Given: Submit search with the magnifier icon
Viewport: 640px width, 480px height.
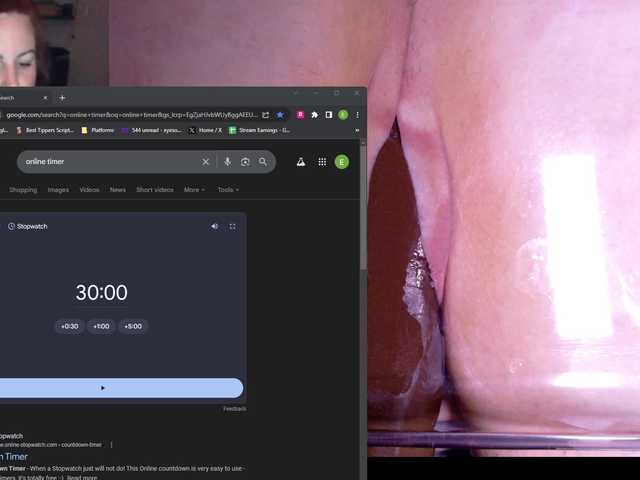Looking at the screenshot, I should tap(263, 162).
